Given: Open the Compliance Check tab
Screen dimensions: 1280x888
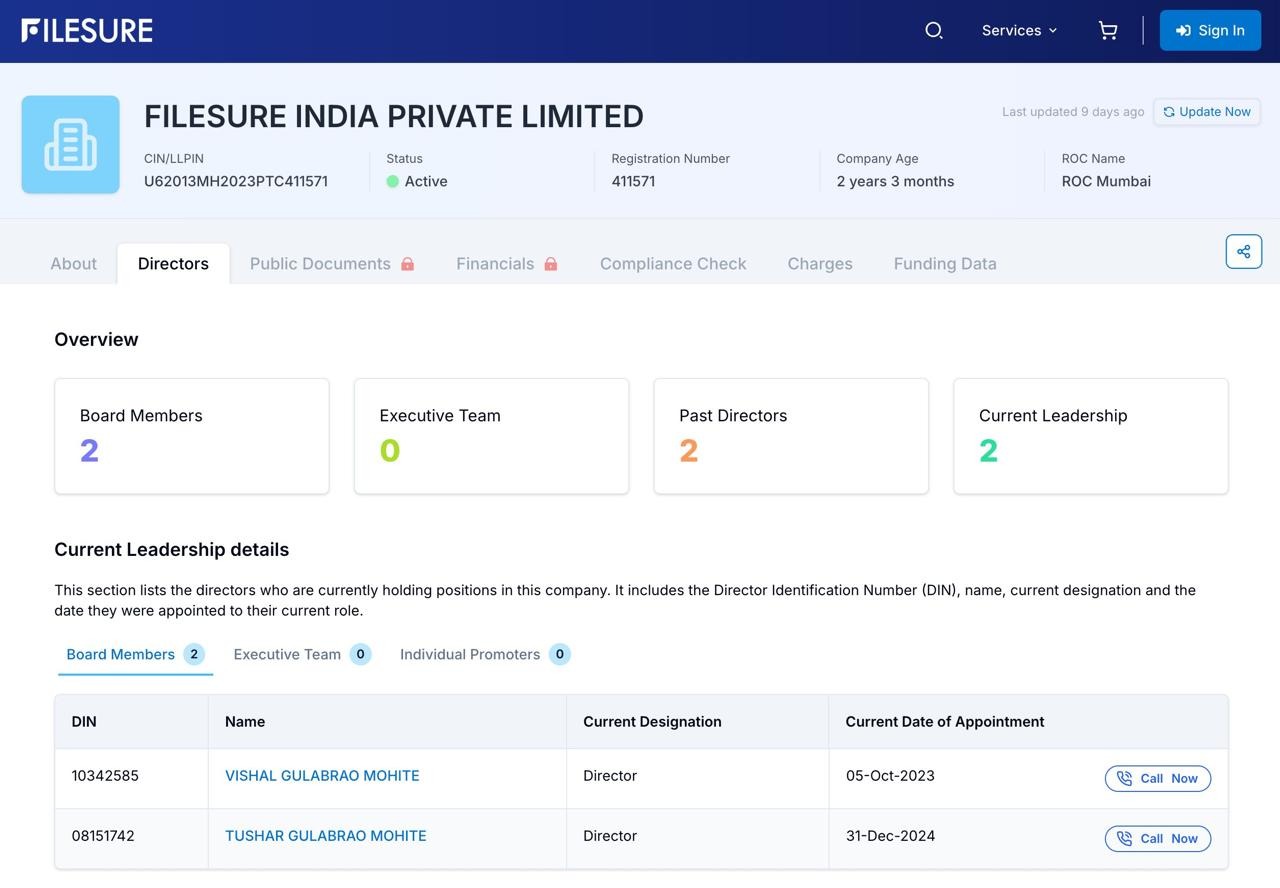Looking at the screenshot, I should coord(673,264).
